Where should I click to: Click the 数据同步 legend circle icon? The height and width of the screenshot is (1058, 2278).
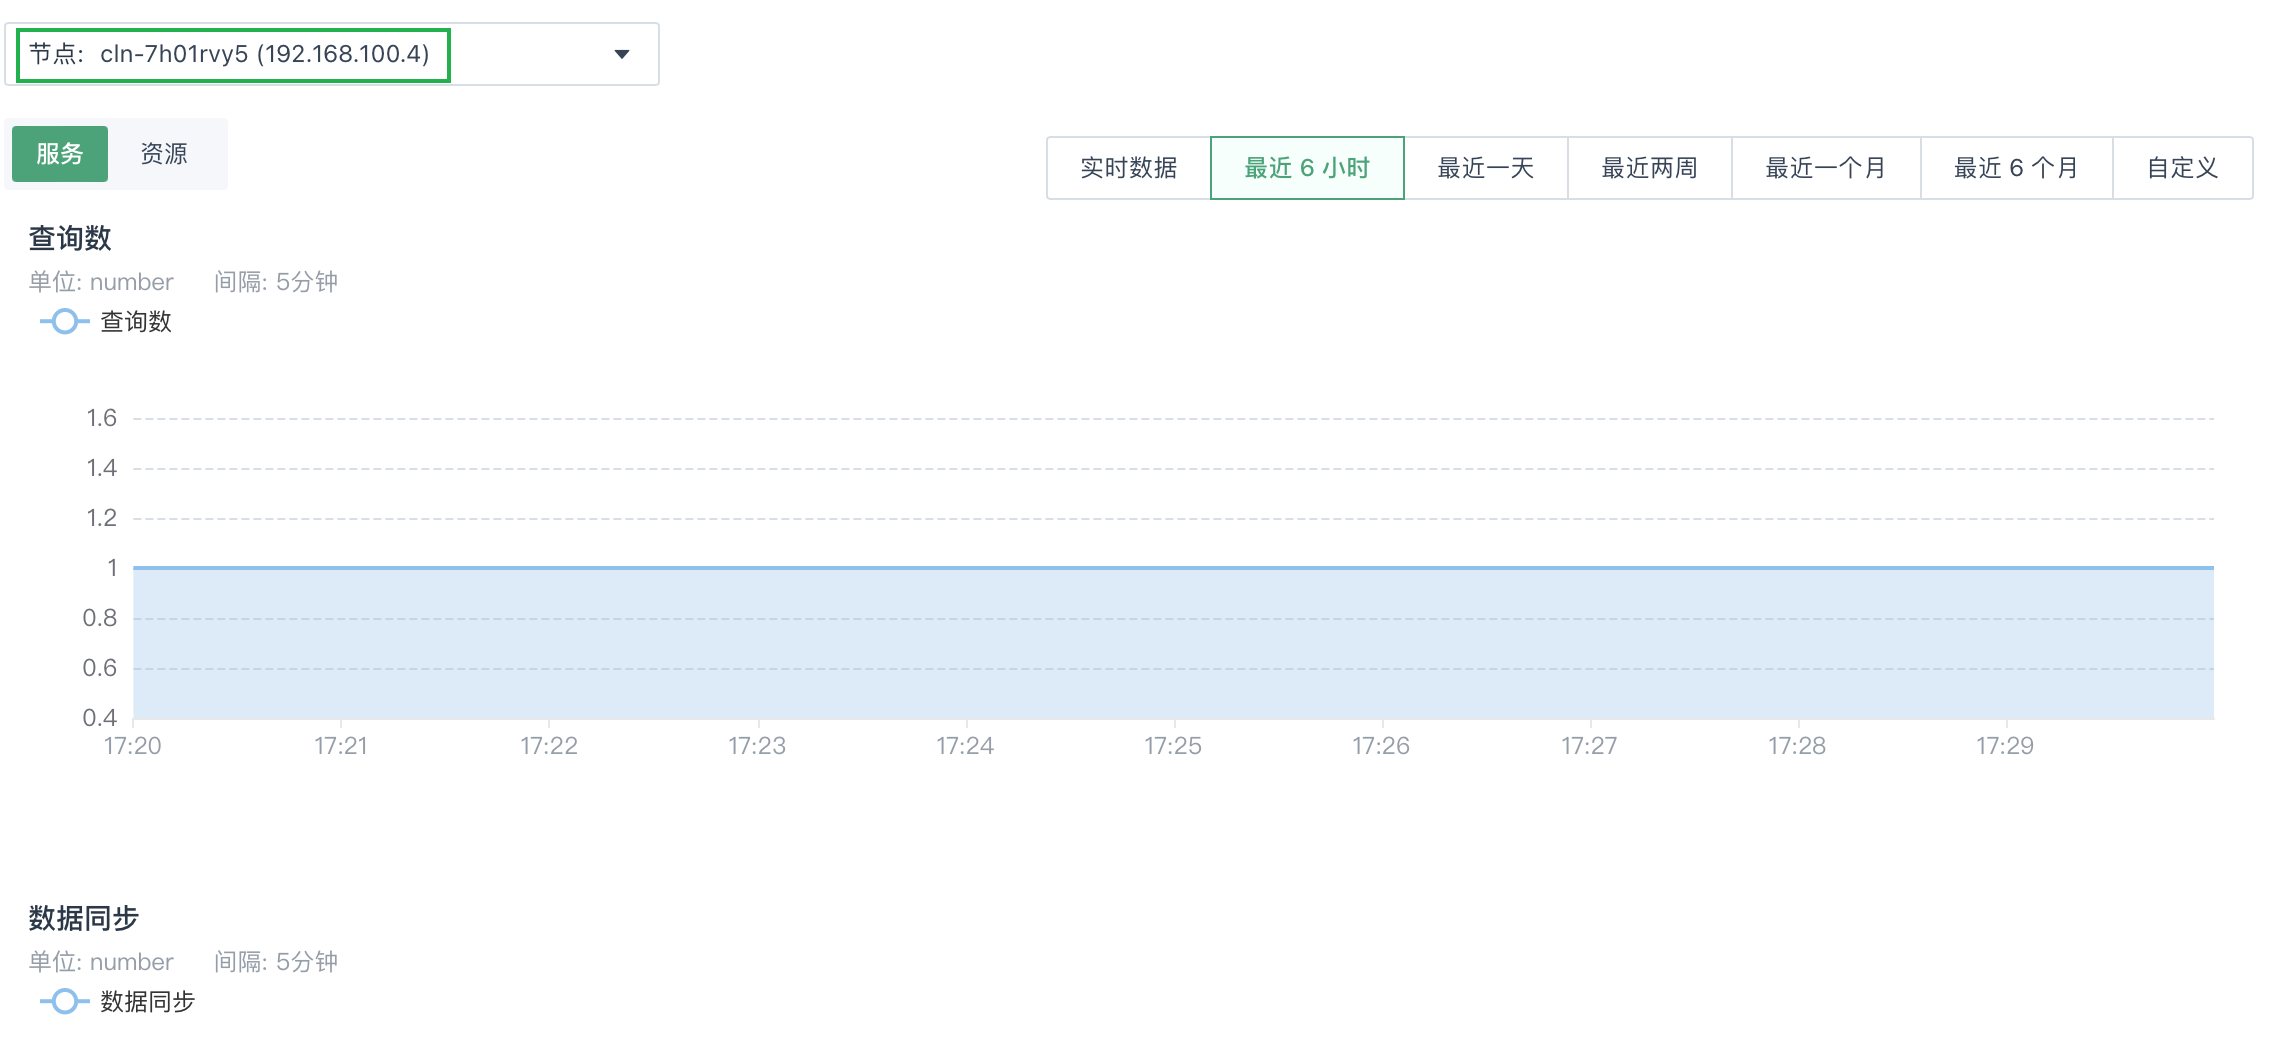(x=64, y=1001)
